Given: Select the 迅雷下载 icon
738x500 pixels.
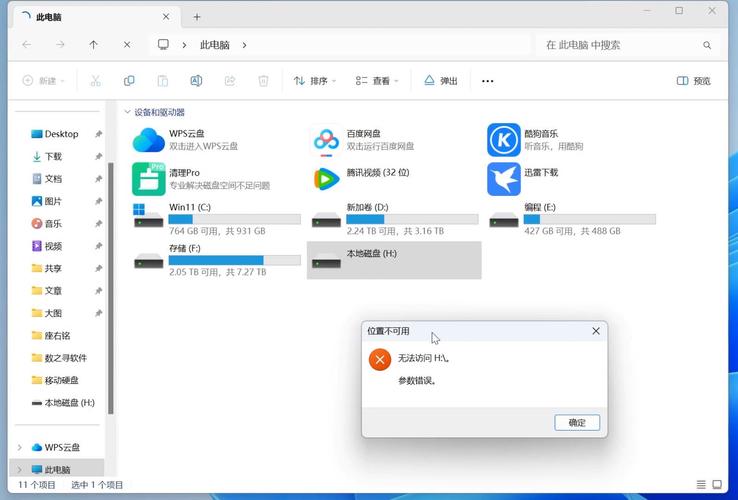Looking at the screenshot, I should (x=504, y=179).
